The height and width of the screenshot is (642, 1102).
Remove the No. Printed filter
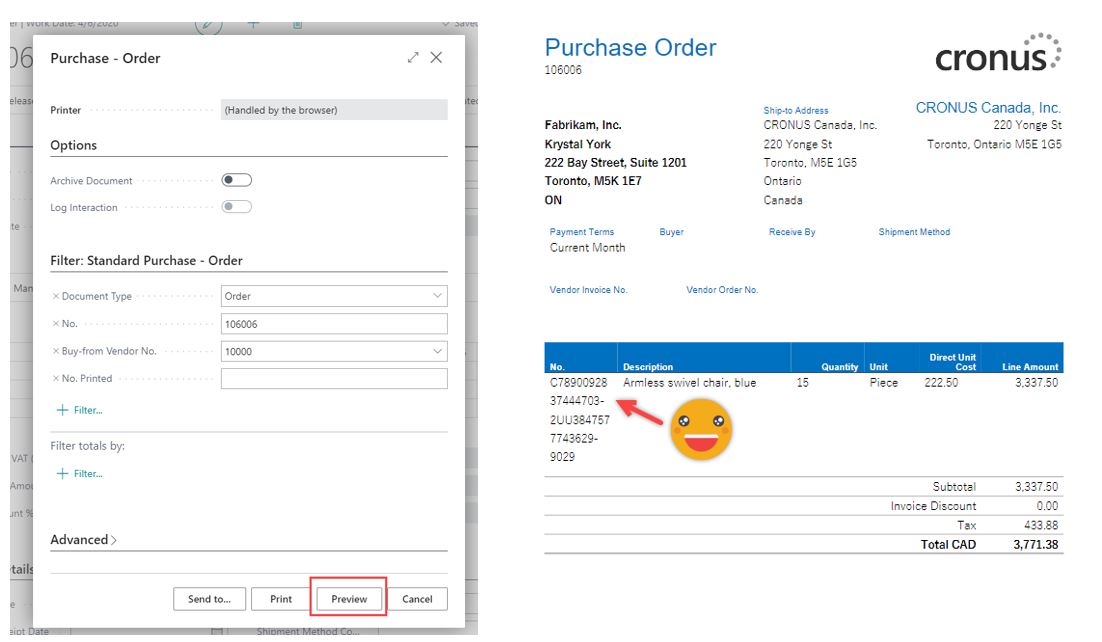point(56,378)
